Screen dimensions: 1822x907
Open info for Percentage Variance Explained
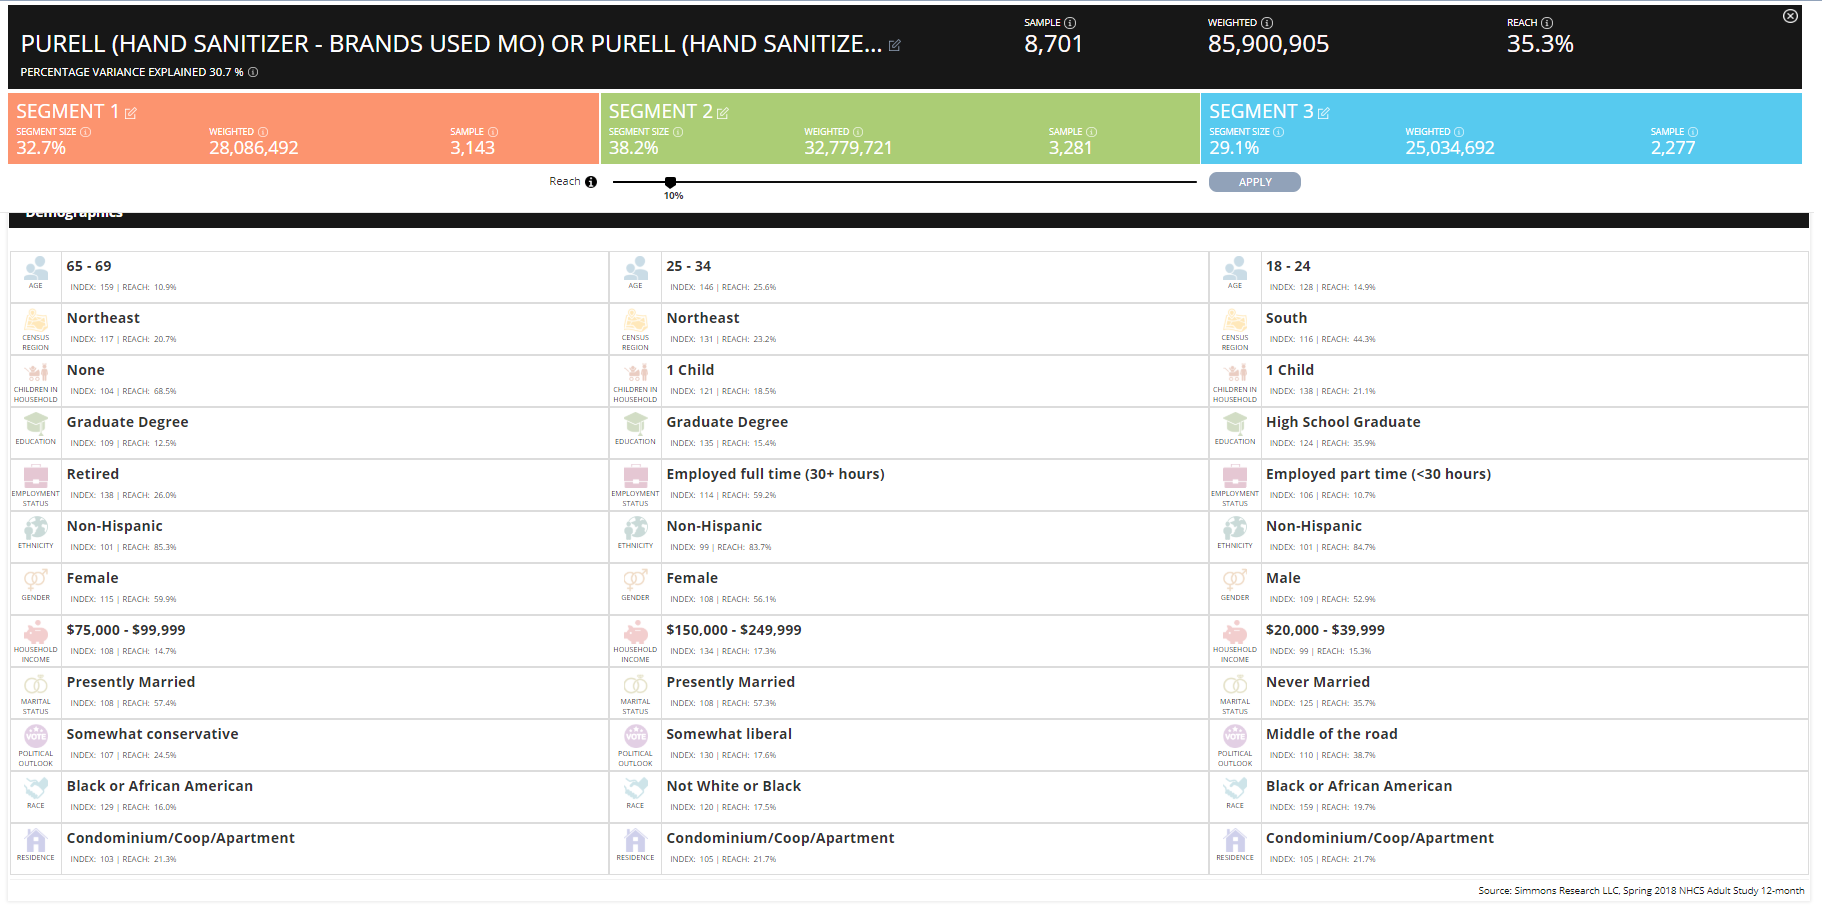point(253,72)
